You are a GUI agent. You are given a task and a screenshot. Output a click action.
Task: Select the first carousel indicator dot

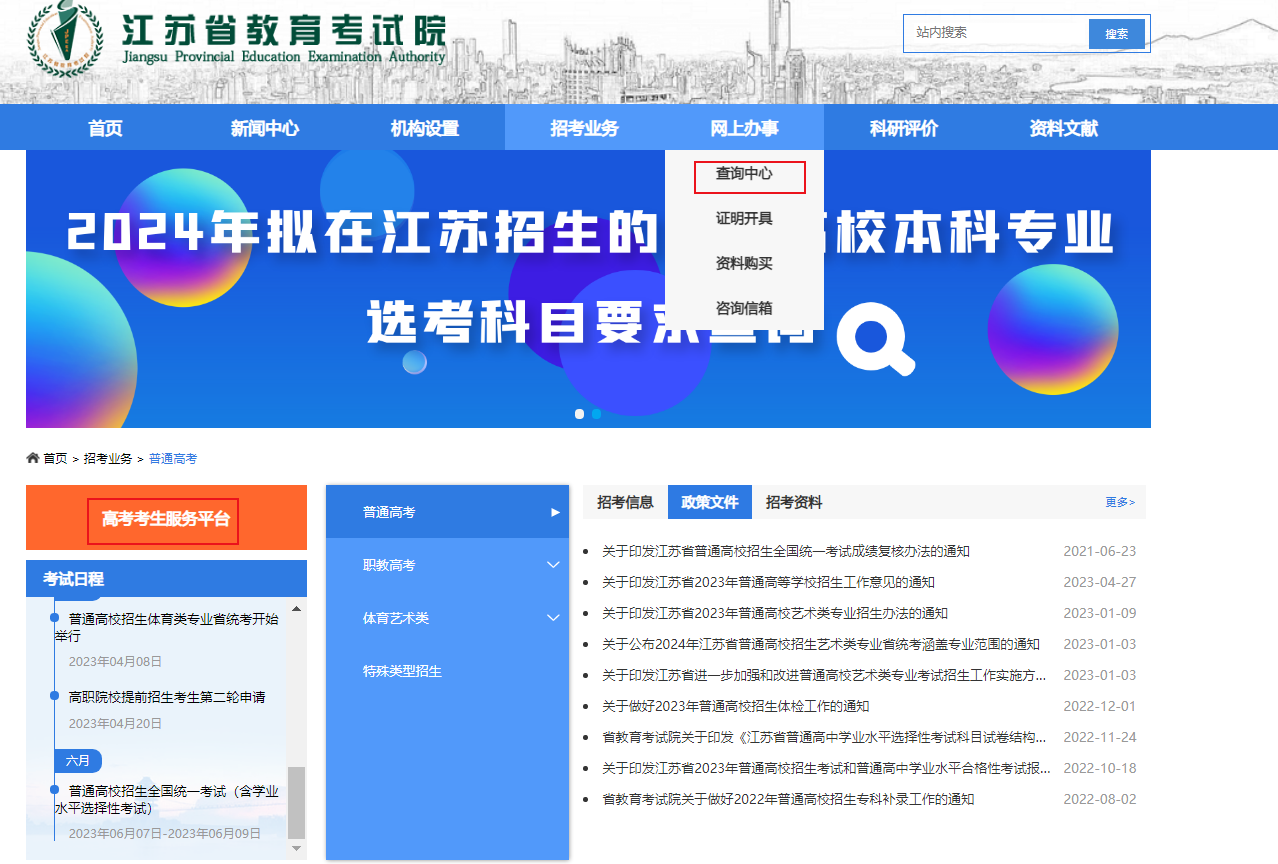pyautogui.click(x=579, y=414)
